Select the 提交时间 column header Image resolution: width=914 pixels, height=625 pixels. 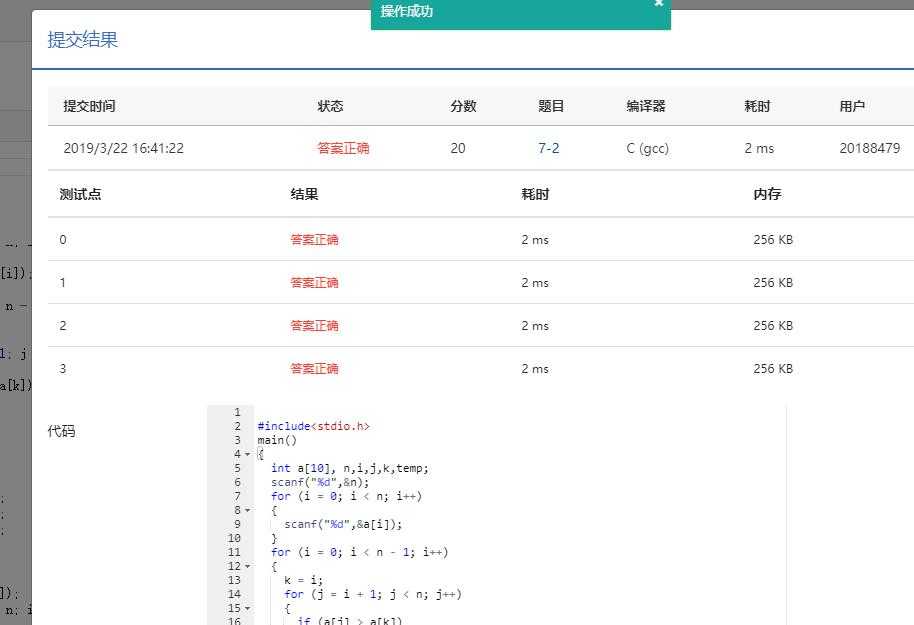(89, 106)
